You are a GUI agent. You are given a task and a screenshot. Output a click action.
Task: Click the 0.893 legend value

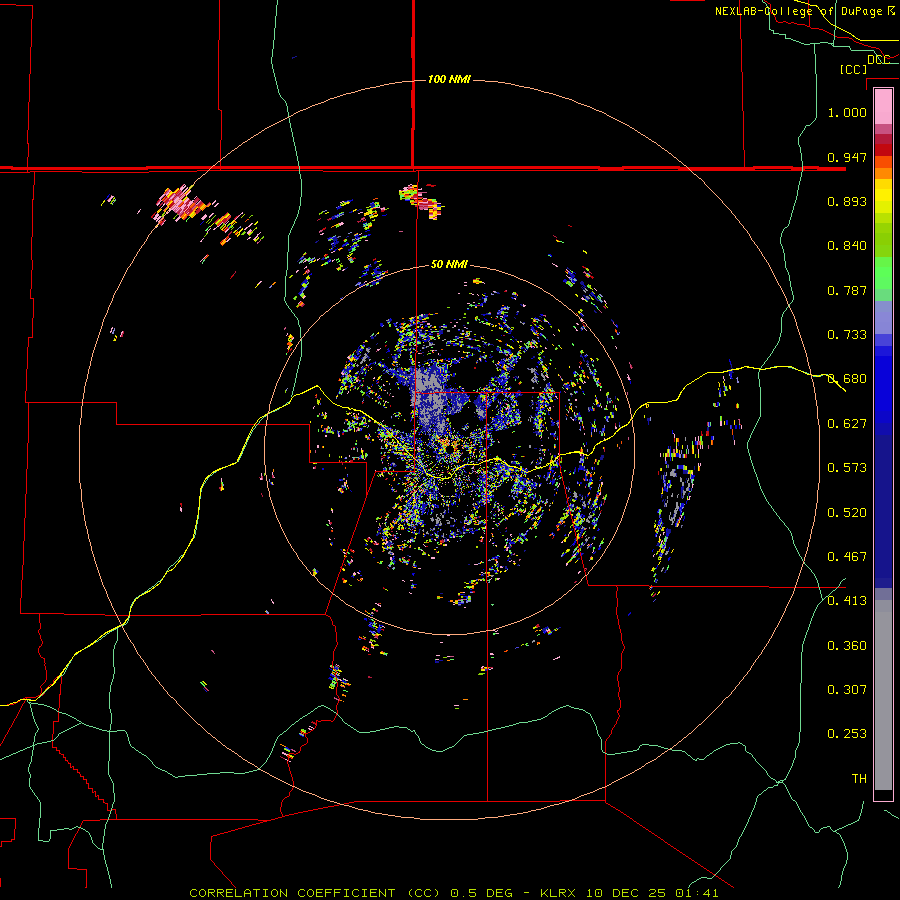(x=847, y=201)
